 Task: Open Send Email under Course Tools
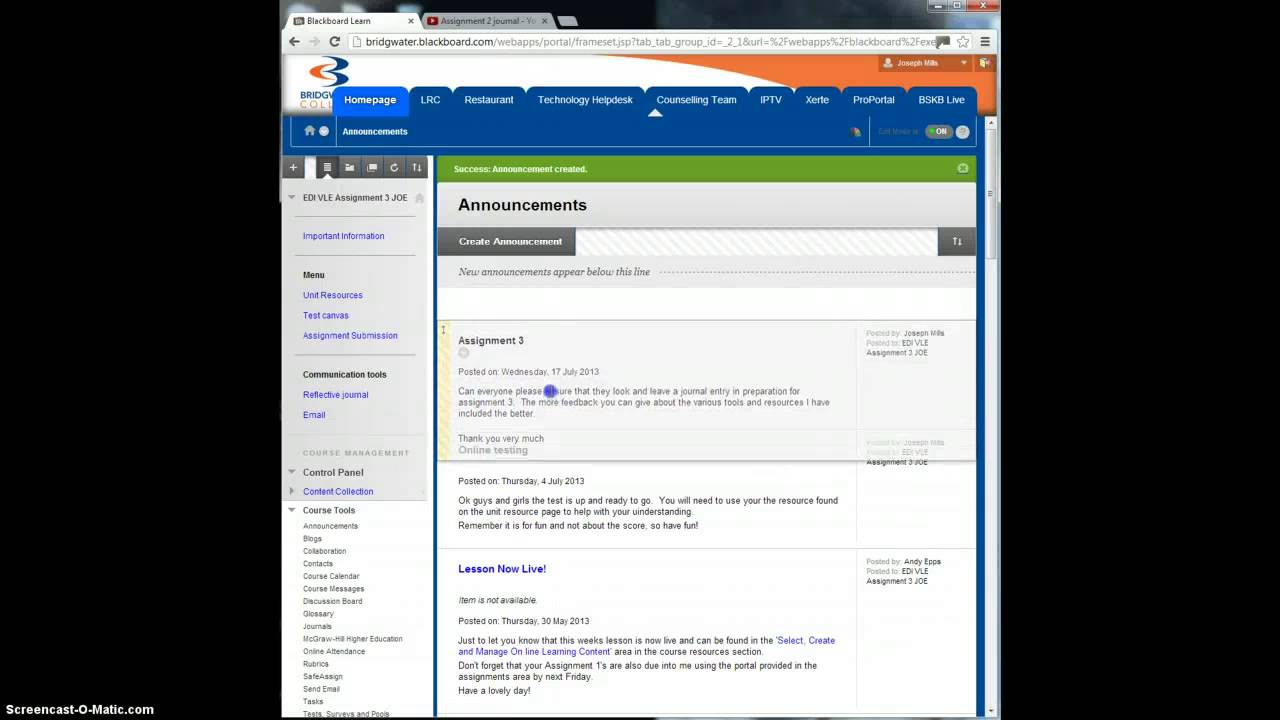(x=321, y=689)
